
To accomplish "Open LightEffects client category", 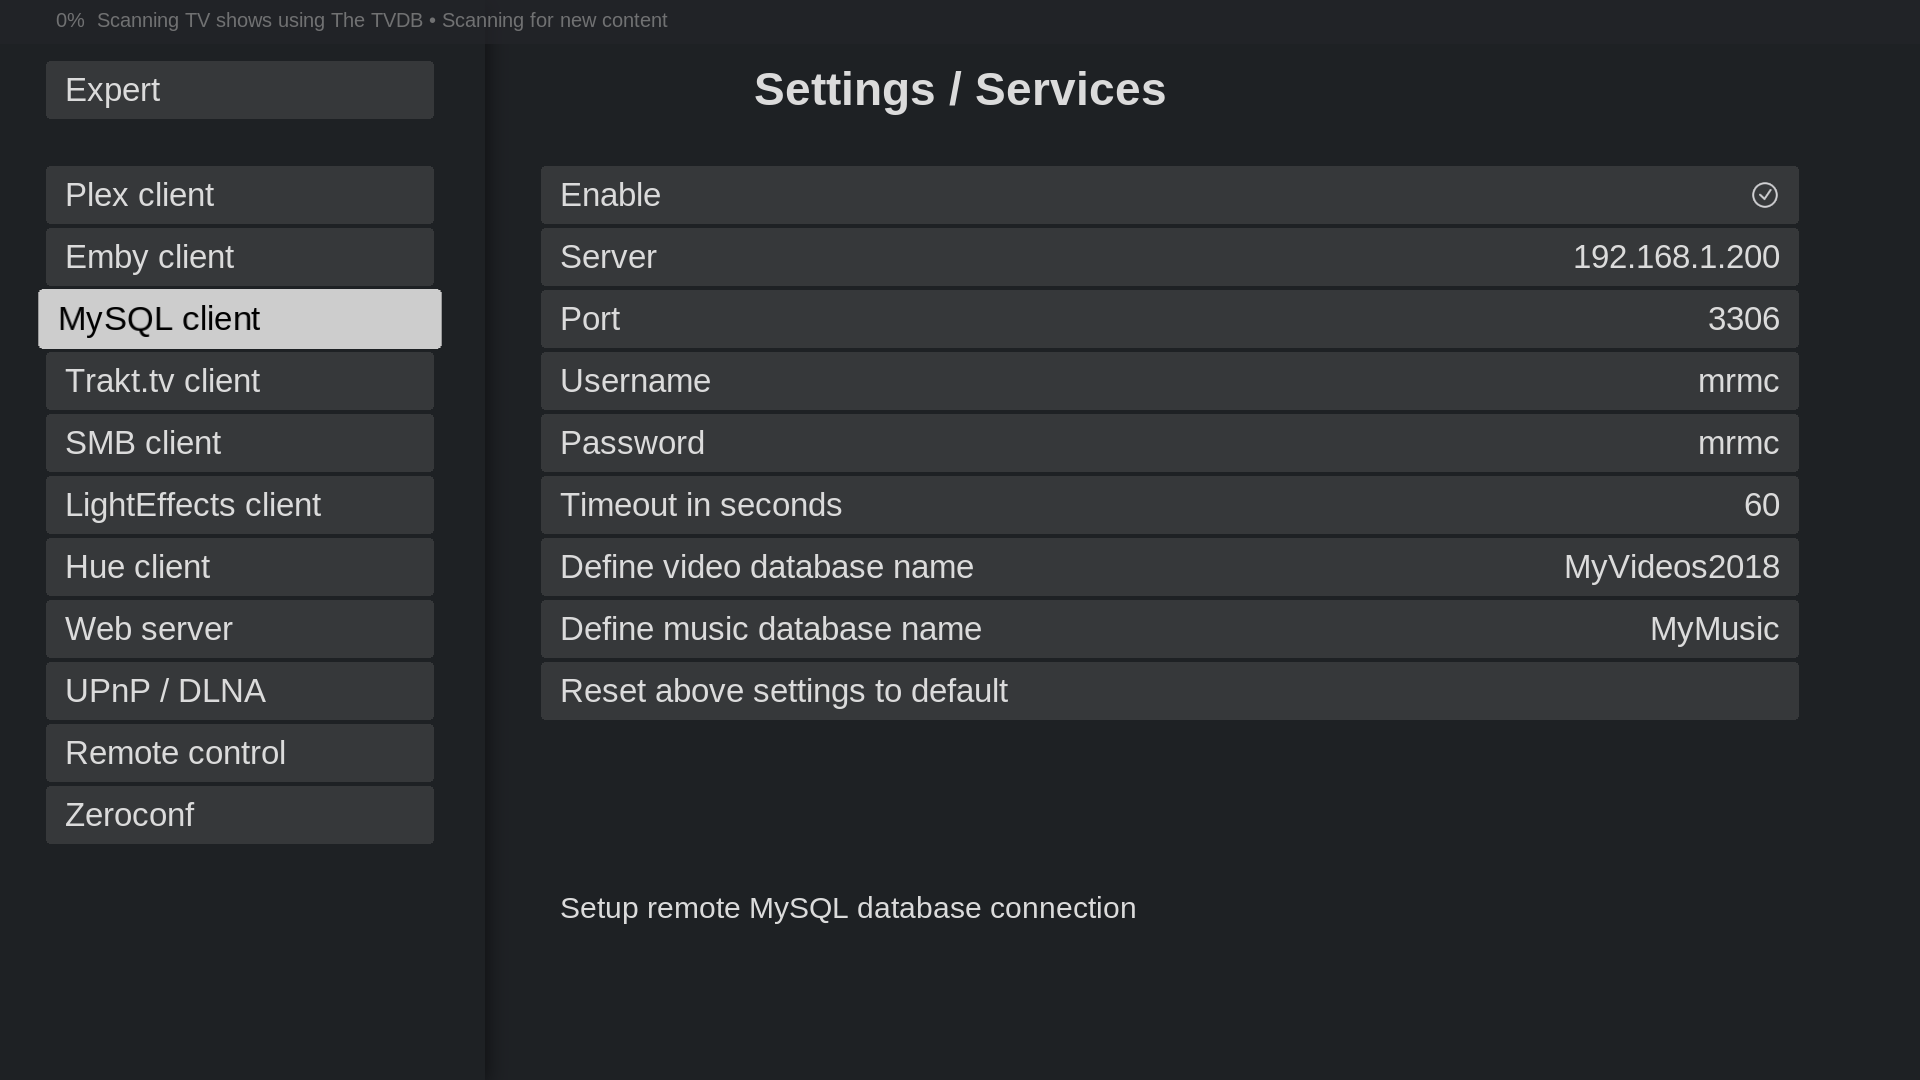I will 239,505.
